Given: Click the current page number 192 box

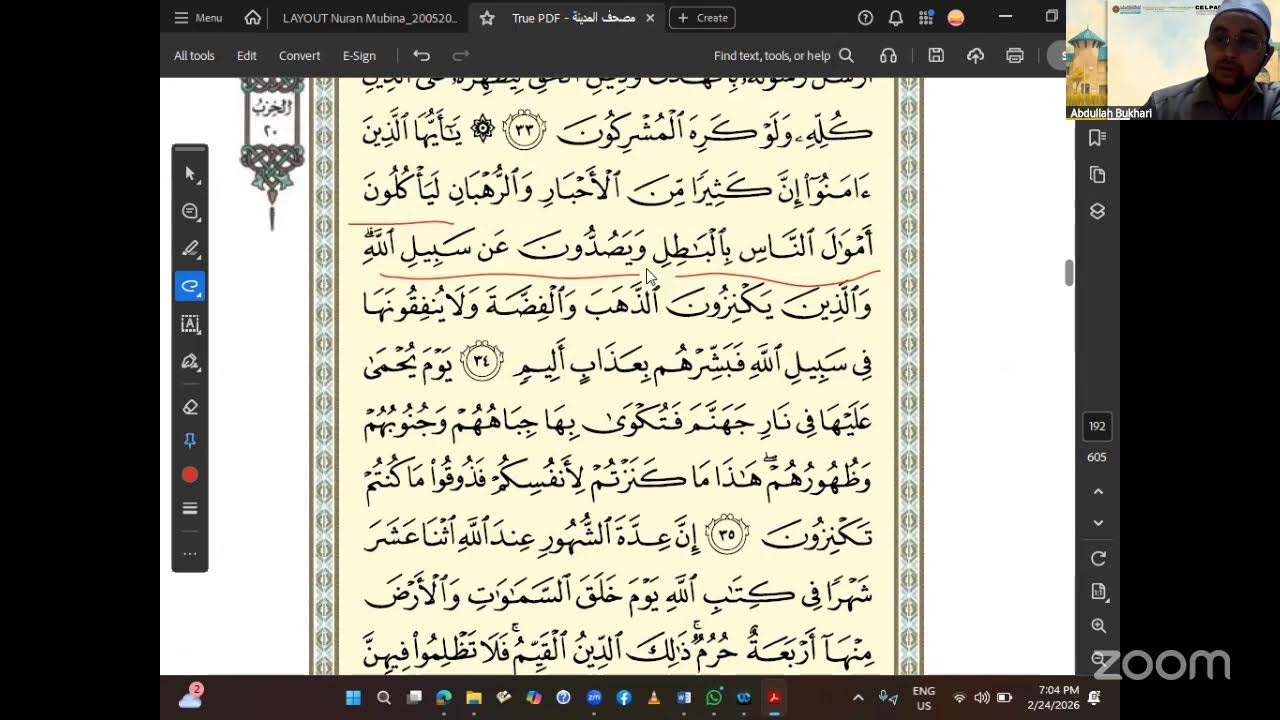Looking at the screenshot, I should 1097,426.
